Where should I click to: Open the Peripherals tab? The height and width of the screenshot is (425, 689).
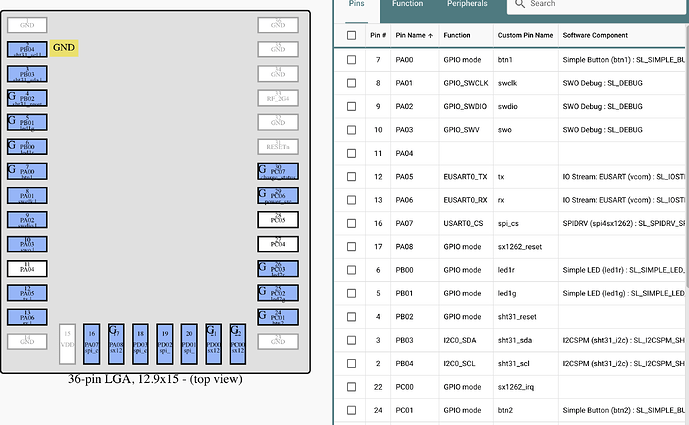tap(467, 4)
